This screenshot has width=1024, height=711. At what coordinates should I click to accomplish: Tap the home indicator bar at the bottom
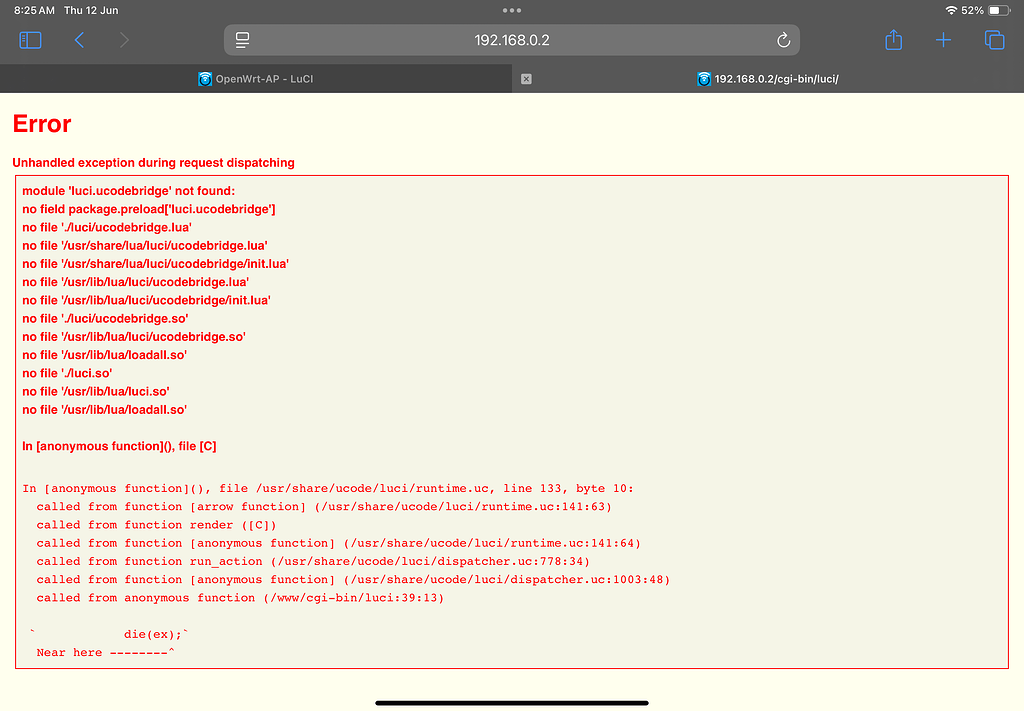click(511, 703)
